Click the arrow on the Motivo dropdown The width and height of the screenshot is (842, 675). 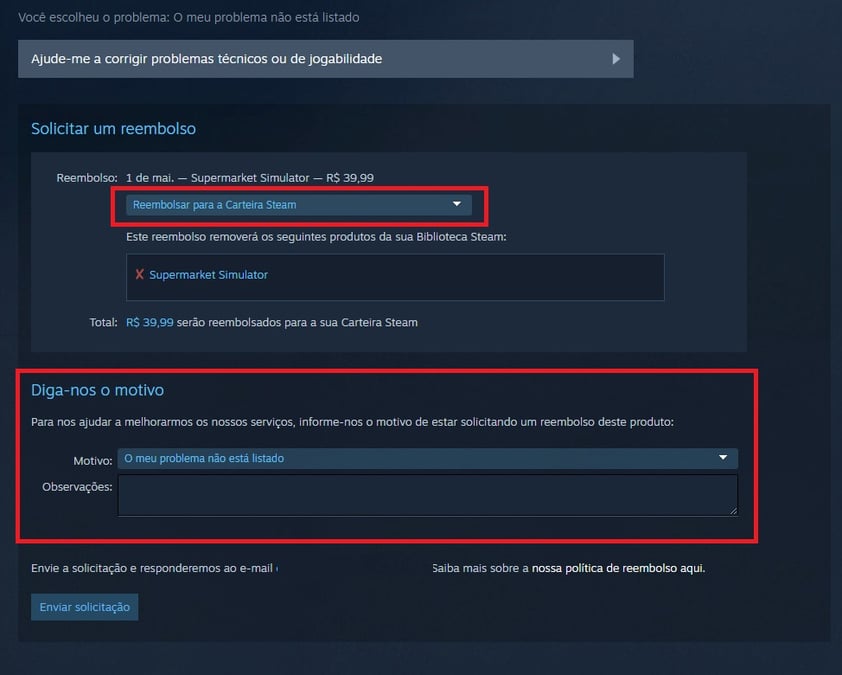click(x=723, y=458)
